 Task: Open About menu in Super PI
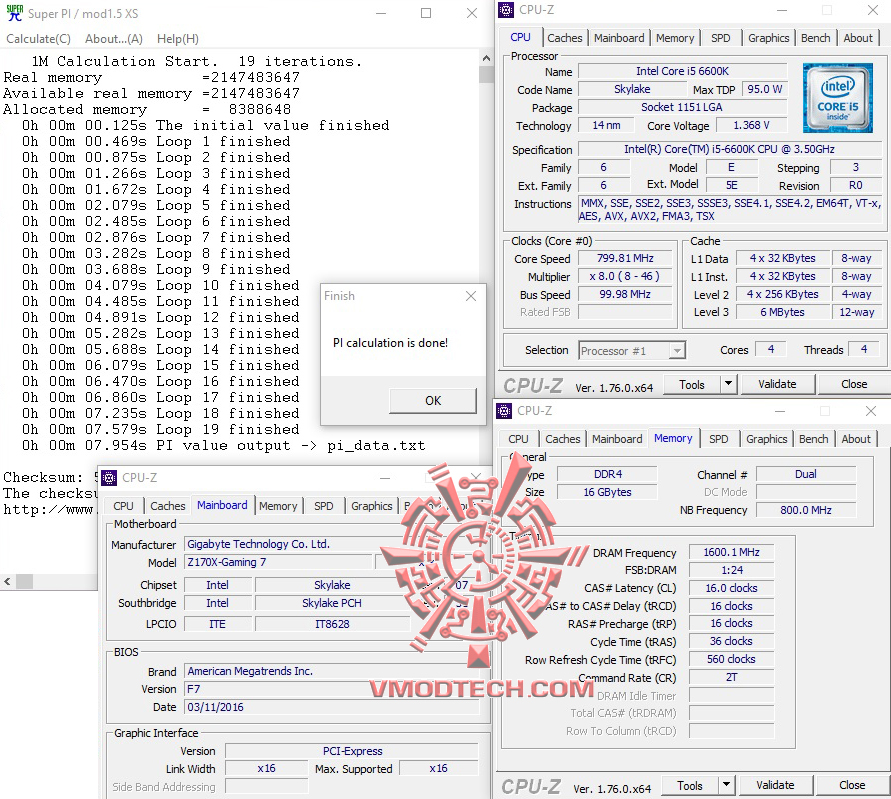click(x=114, y=39)
